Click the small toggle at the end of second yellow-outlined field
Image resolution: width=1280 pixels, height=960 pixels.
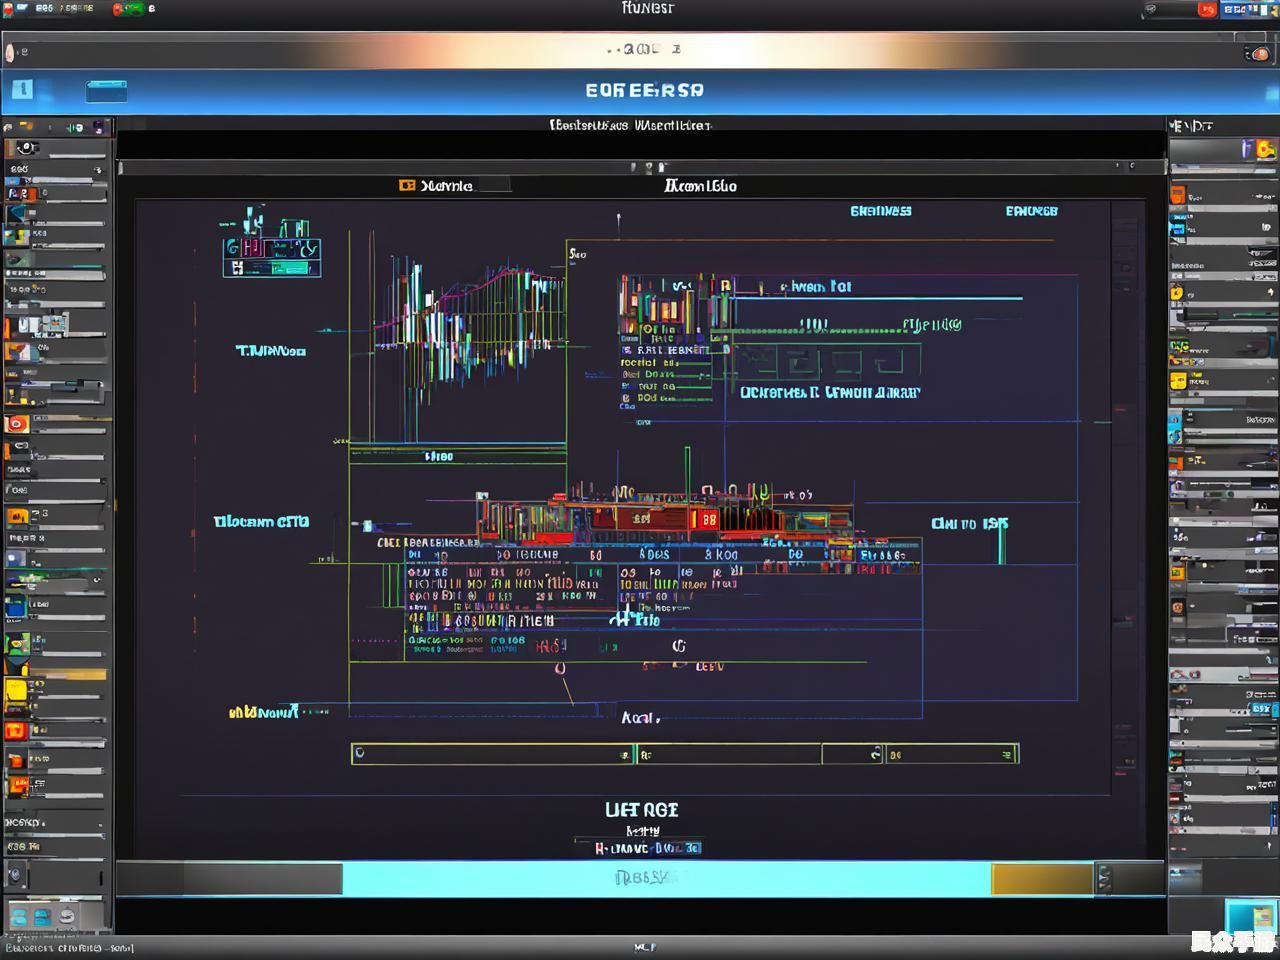click(x=875, y=755)
